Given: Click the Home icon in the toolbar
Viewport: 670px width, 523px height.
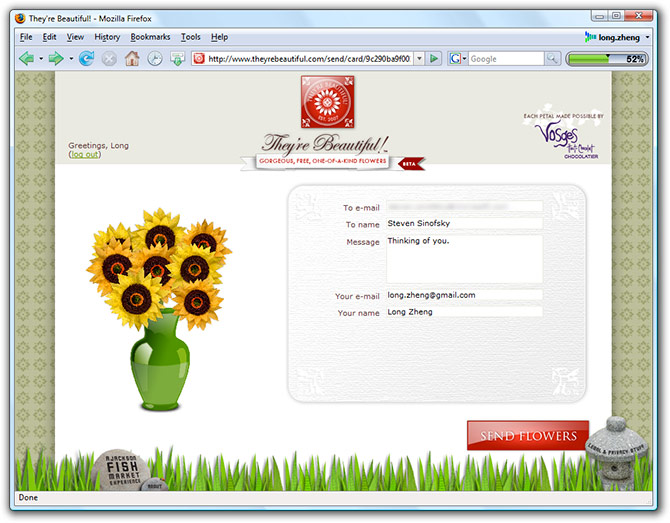Looking at the screenshot, I should 132,59.
